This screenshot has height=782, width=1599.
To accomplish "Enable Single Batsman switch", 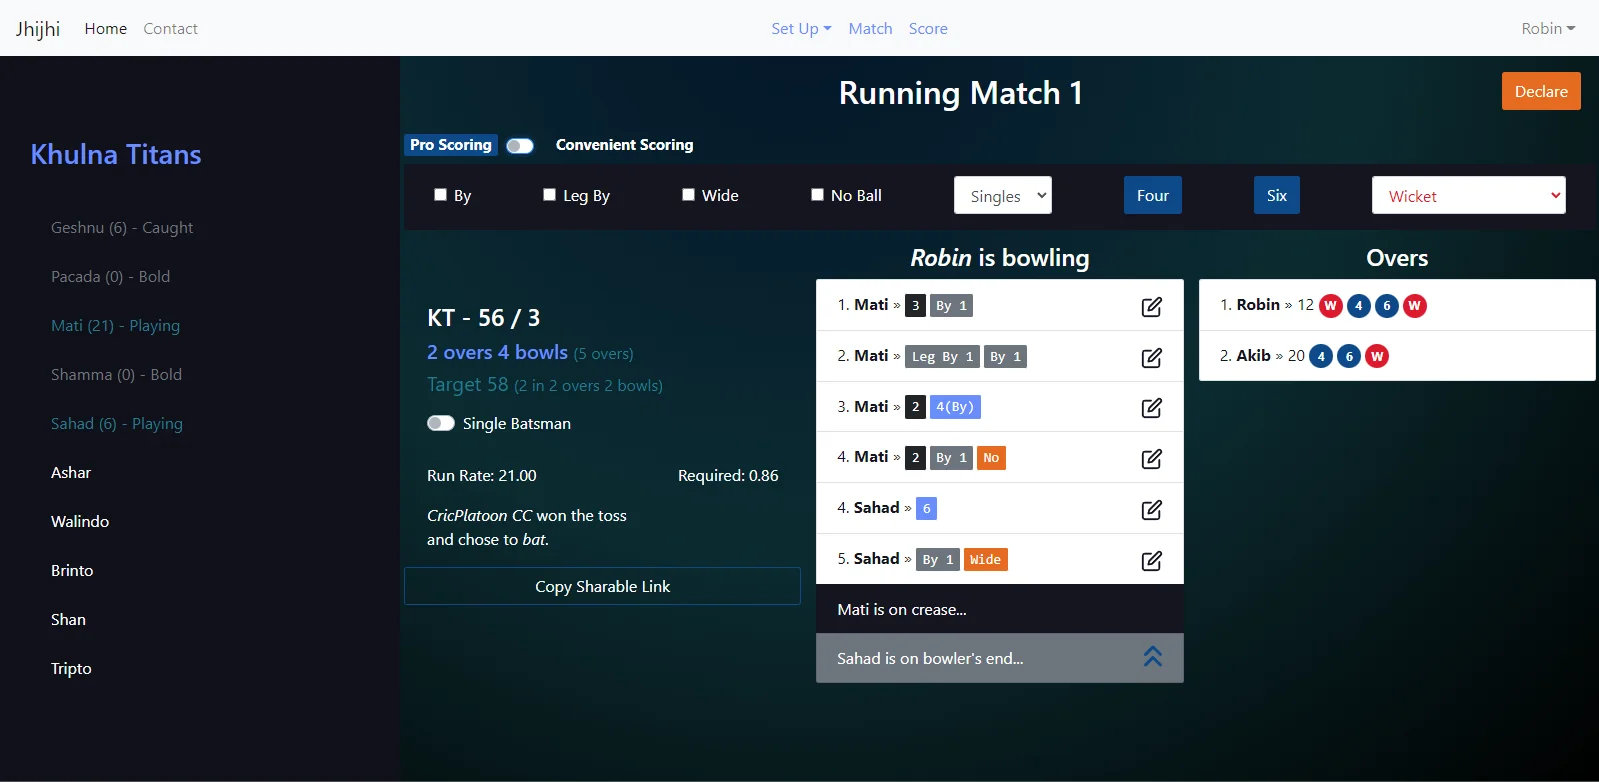I will pyautogui.click(x=441, y=423).
